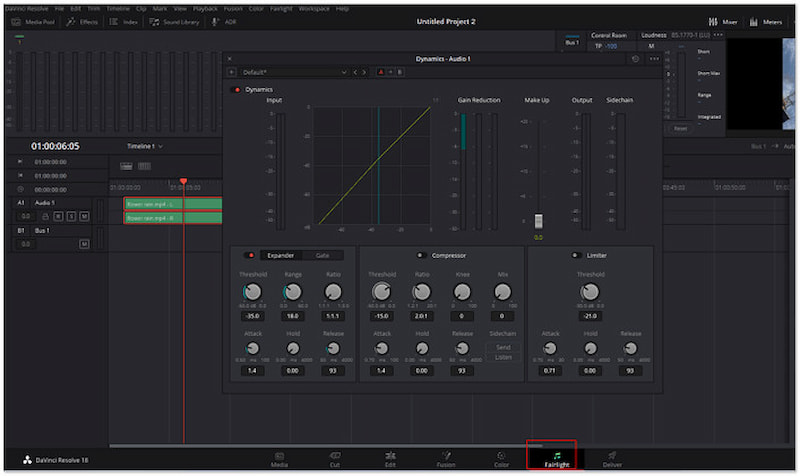This screenshot has height=476, width=800.
Task: Expand the Timeline 1 dropdown
Action: point(161,146)
